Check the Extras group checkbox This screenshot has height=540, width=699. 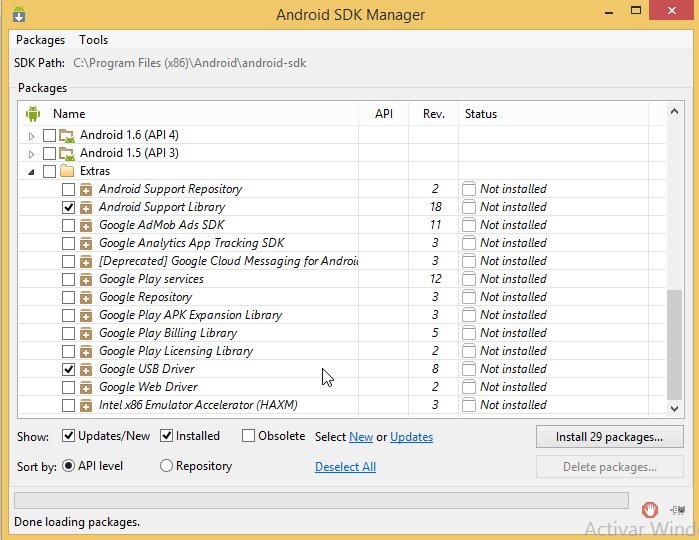tap(49, 171)
